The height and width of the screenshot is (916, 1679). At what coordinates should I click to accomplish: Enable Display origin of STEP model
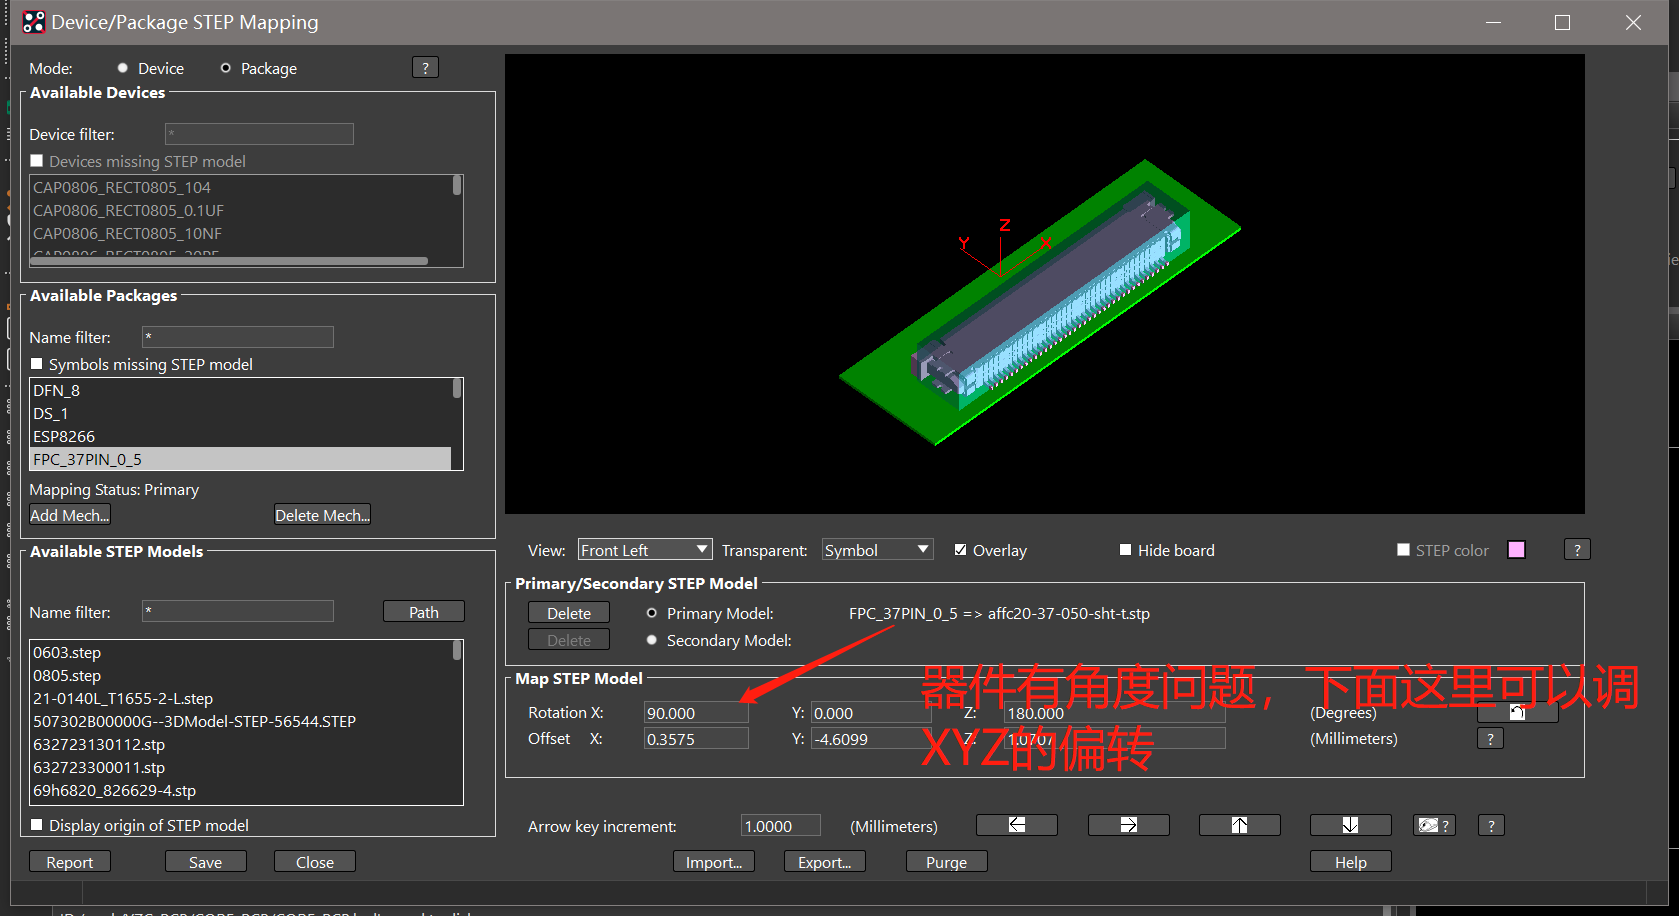[37, 825]
